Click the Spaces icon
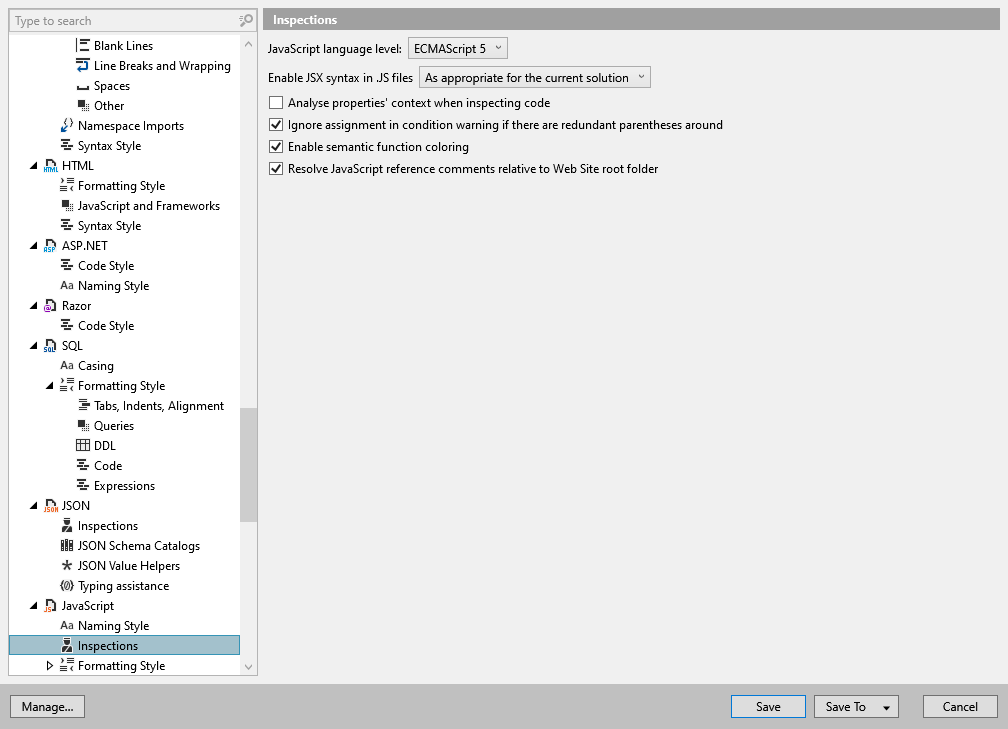This screenshot has width=1008, height=729. (83, 86)
